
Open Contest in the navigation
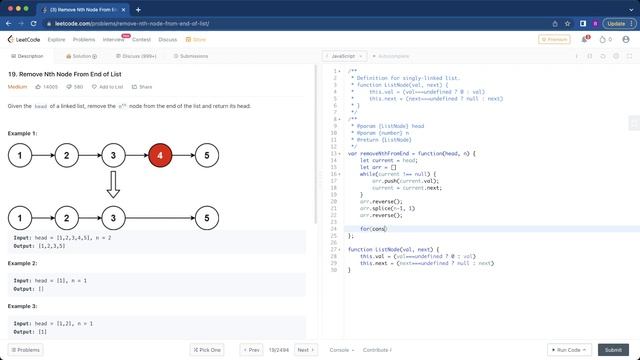pyautogui.click(x=141, y=40)
